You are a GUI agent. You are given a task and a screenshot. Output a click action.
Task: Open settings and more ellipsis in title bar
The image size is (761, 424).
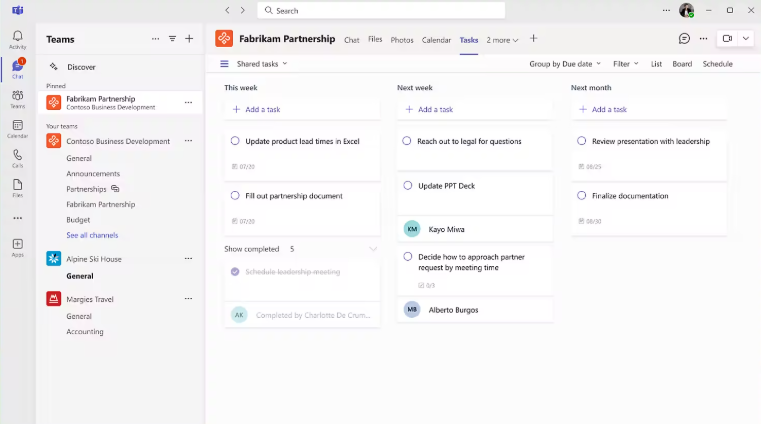coord(666,10)
